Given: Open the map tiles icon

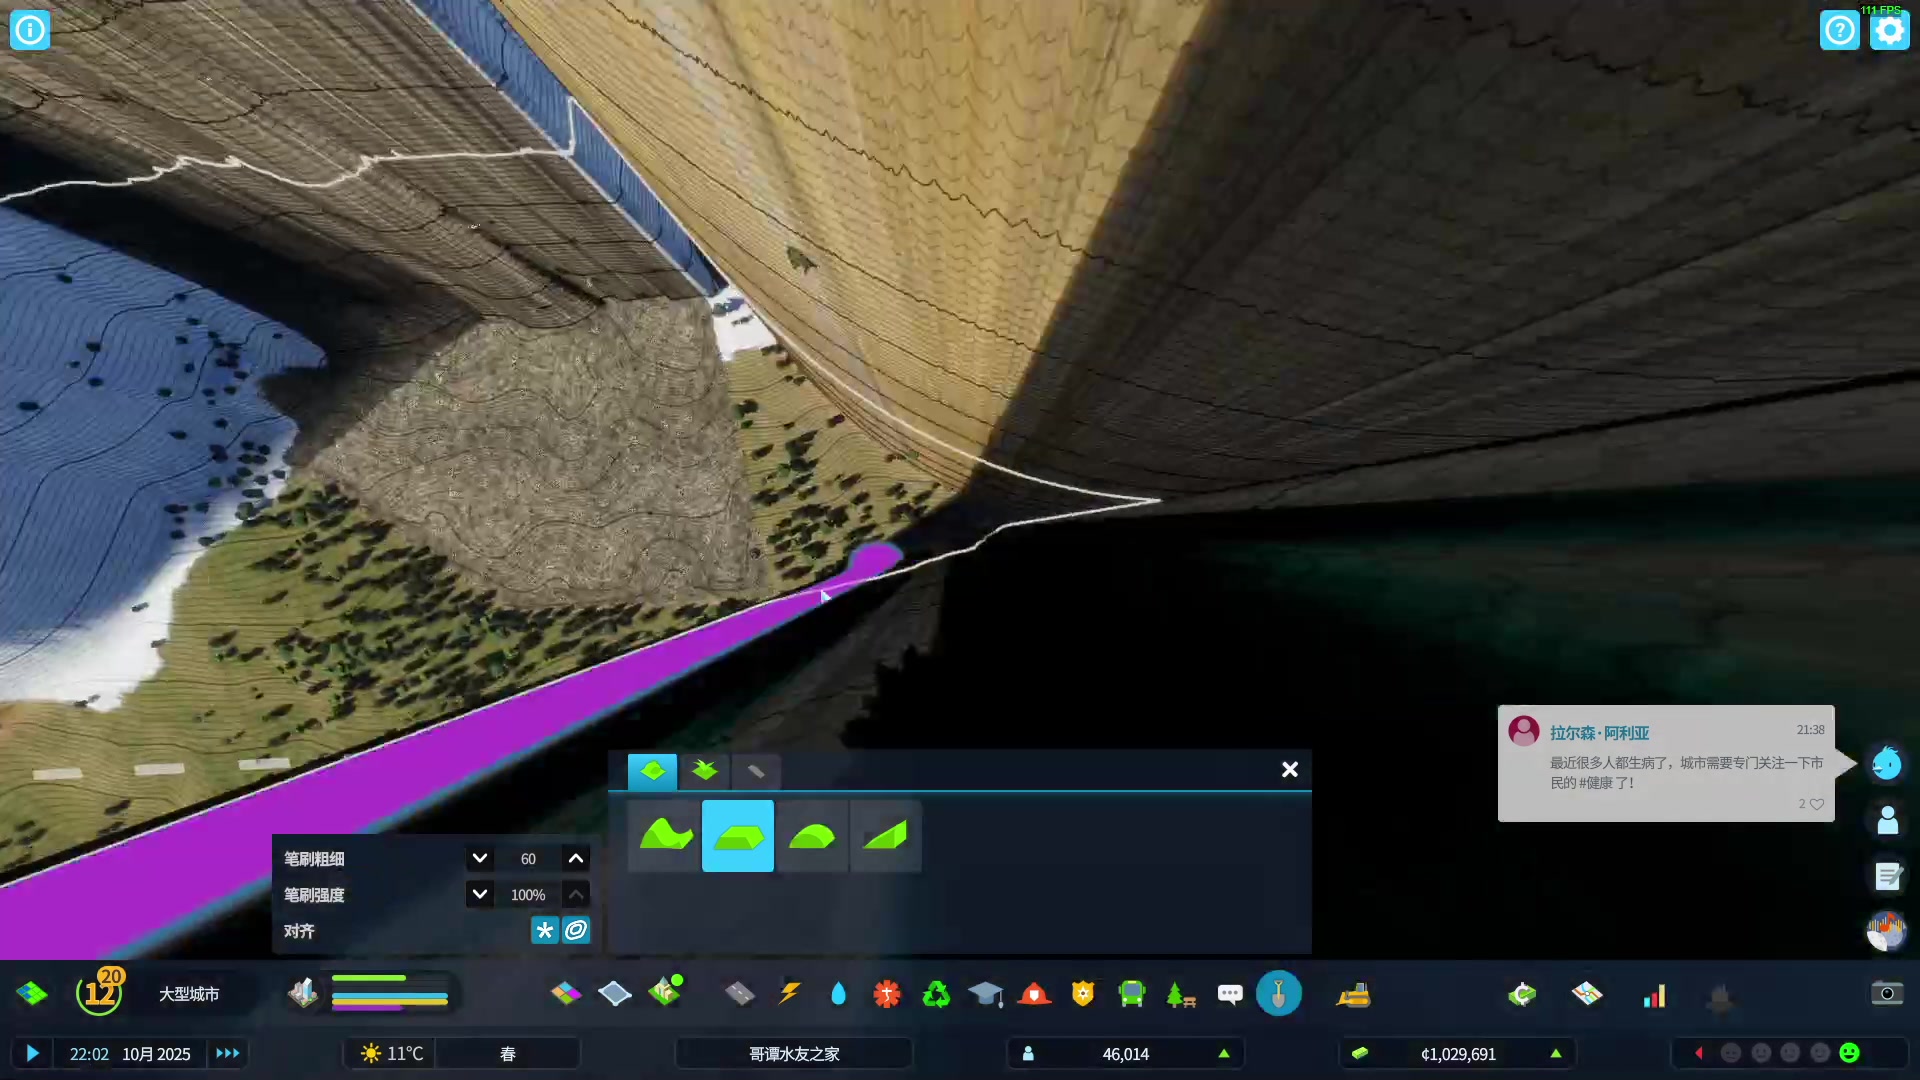Looking at the screenshot, I should tap(32, 993).
